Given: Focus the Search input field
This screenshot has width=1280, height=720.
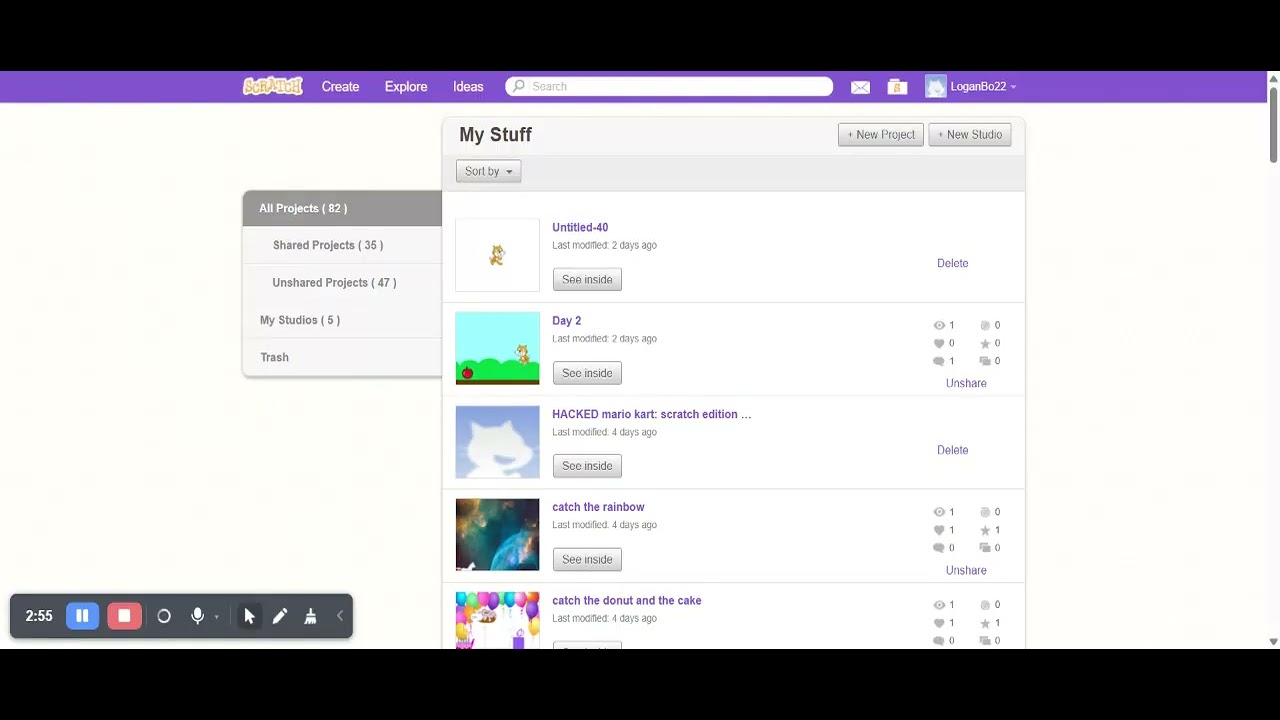Looking at the screenshot, I should 669,87.
